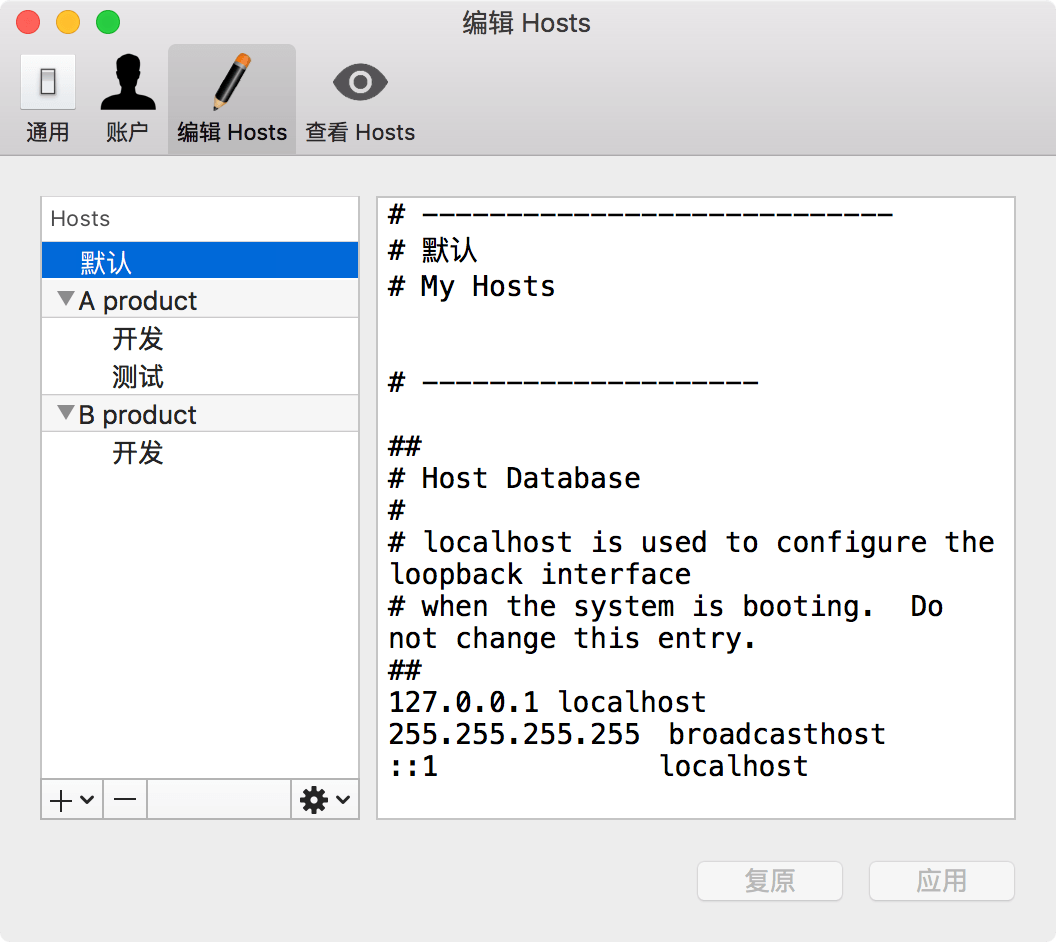Select the 编辑 Hosts pencil icon
Viewport: 1056px width, 942px height.
(x=232, y=81)
